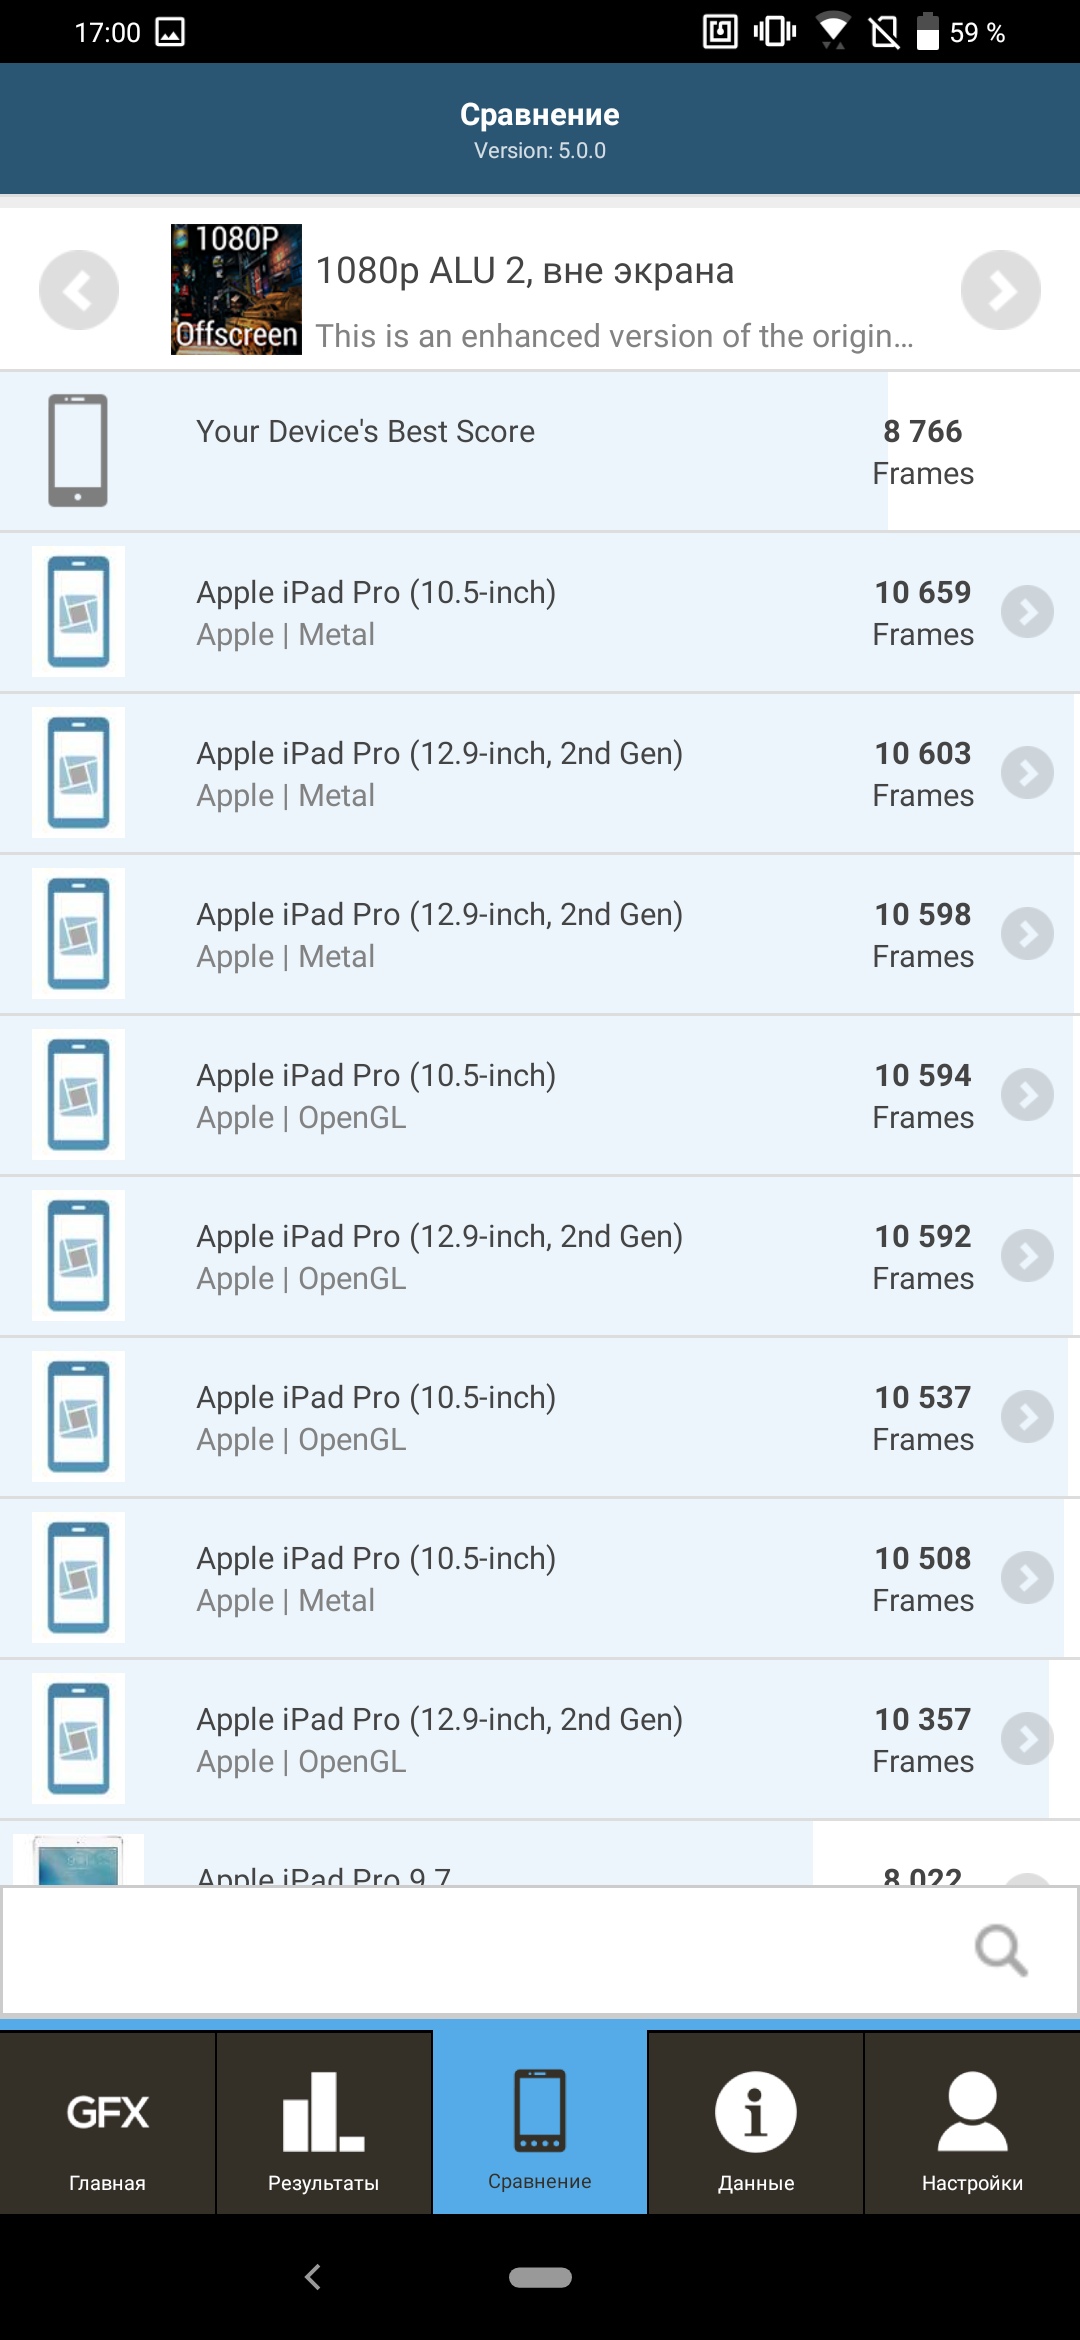Tap device icon for 10 357 Frames entry
The width and height of the screenshot is (1080, 2340).
(79, 1739)
